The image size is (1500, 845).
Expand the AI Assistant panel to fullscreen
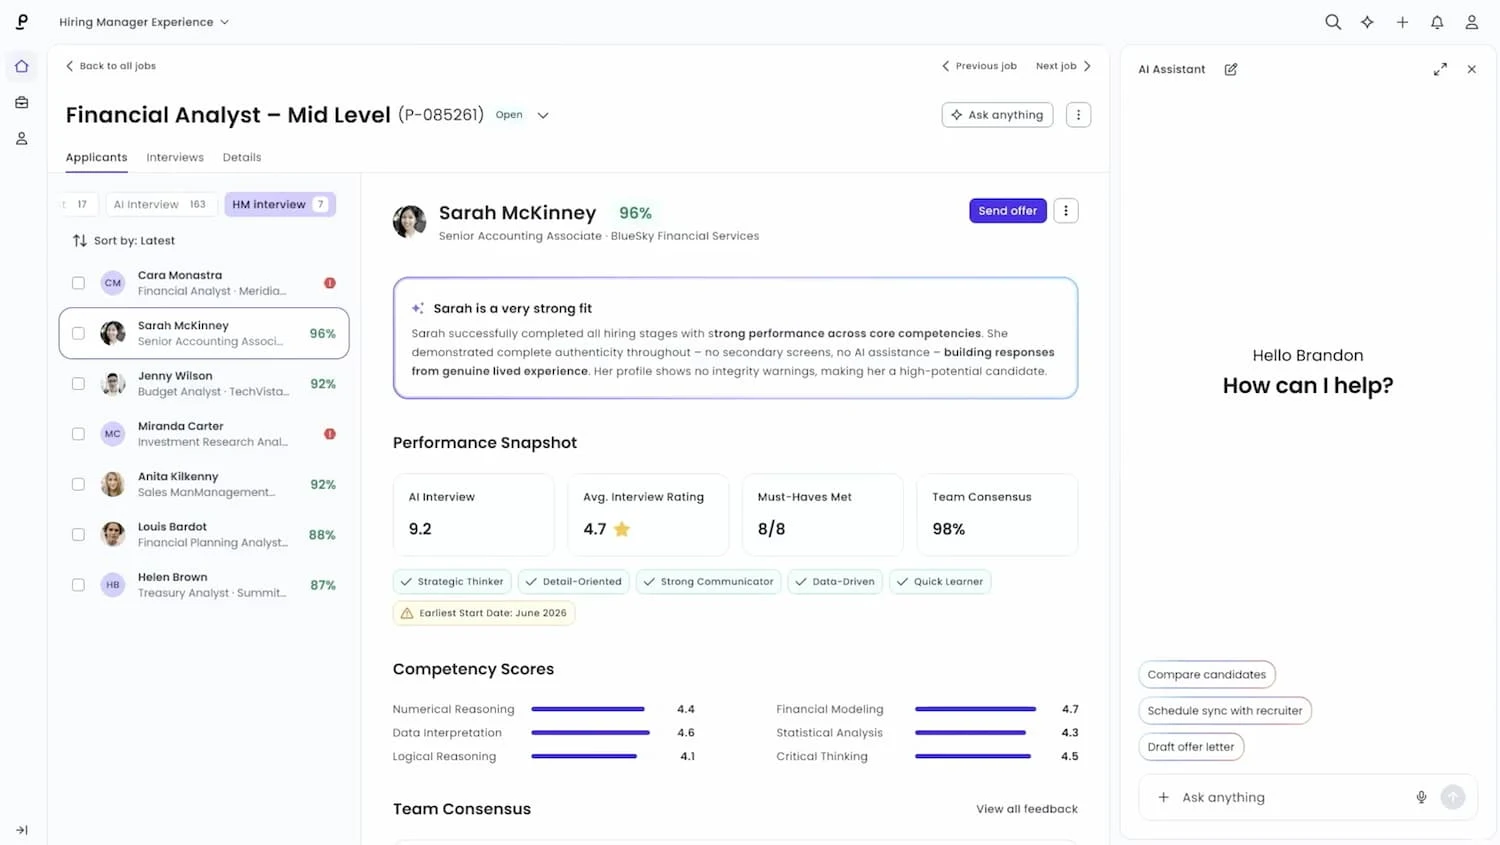pyautogui.click(x=1440, y=69)
